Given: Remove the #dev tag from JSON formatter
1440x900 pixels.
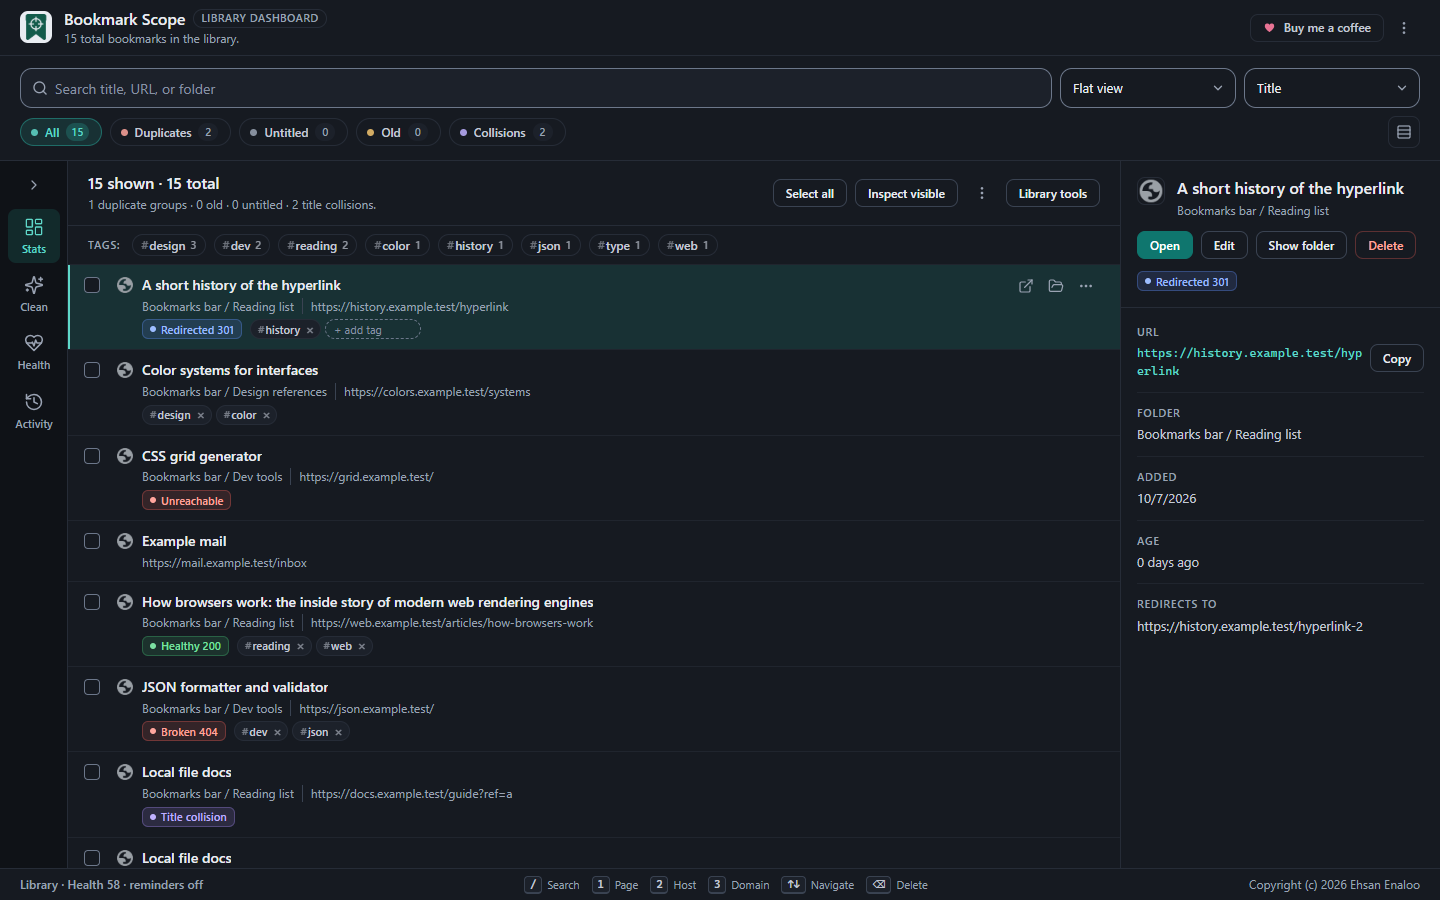Looking at the screenshot, I should click(x=277, y=733).
